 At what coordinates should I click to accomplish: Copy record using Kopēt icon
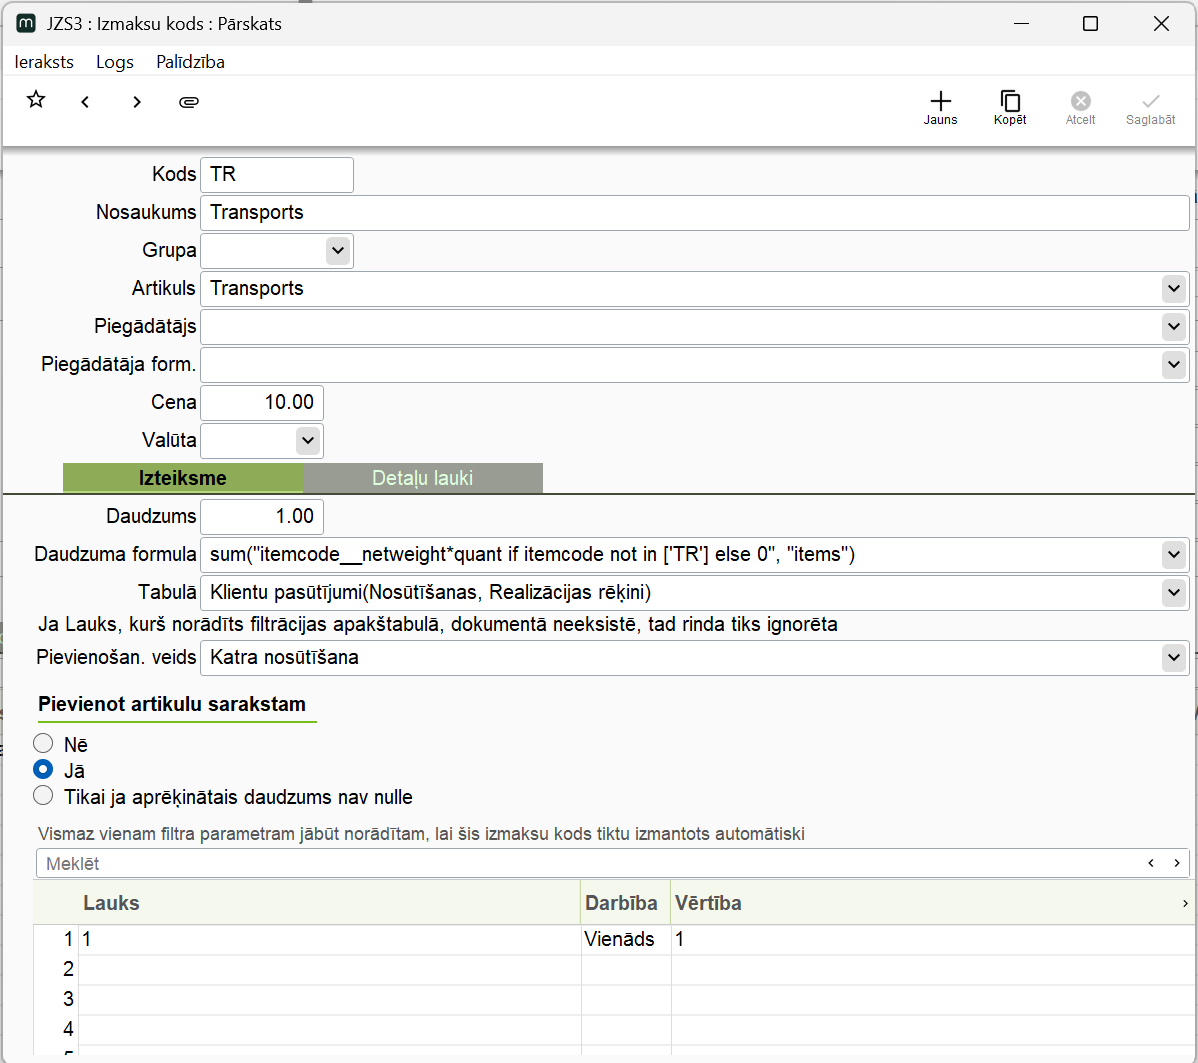(1010, 106)
